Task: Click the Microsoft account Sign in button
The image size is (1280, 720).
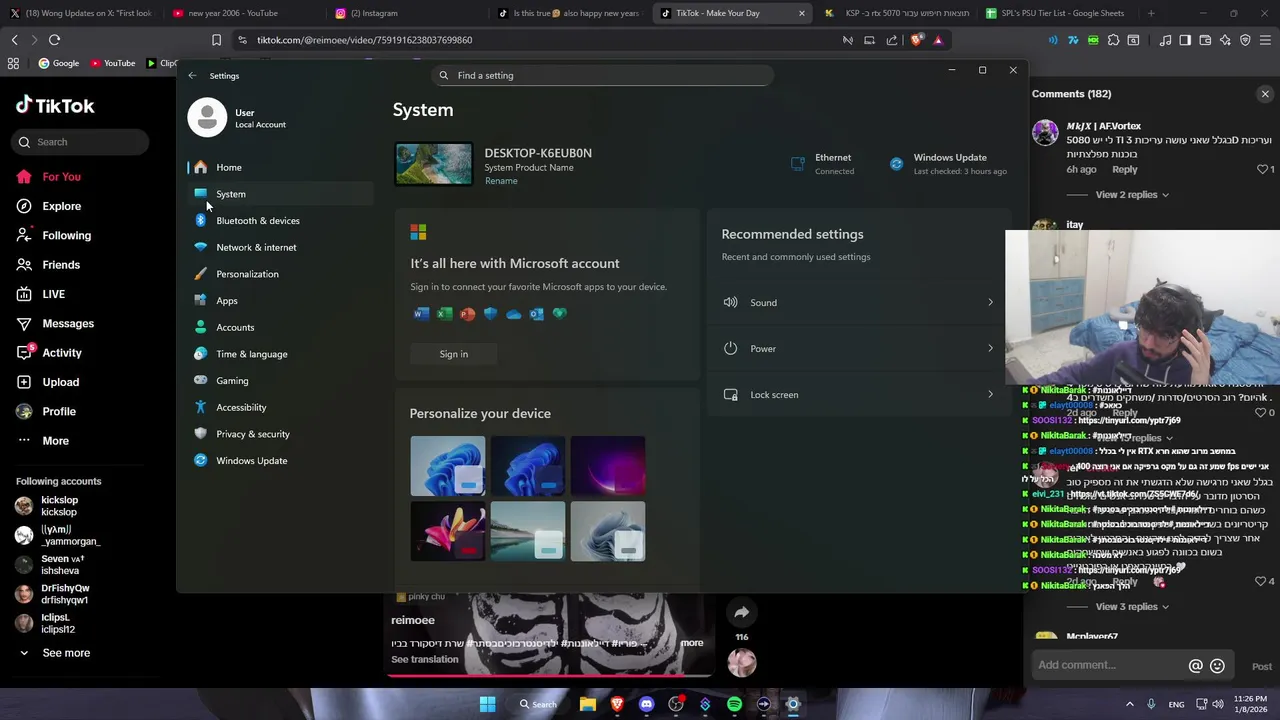Action: 453,354
